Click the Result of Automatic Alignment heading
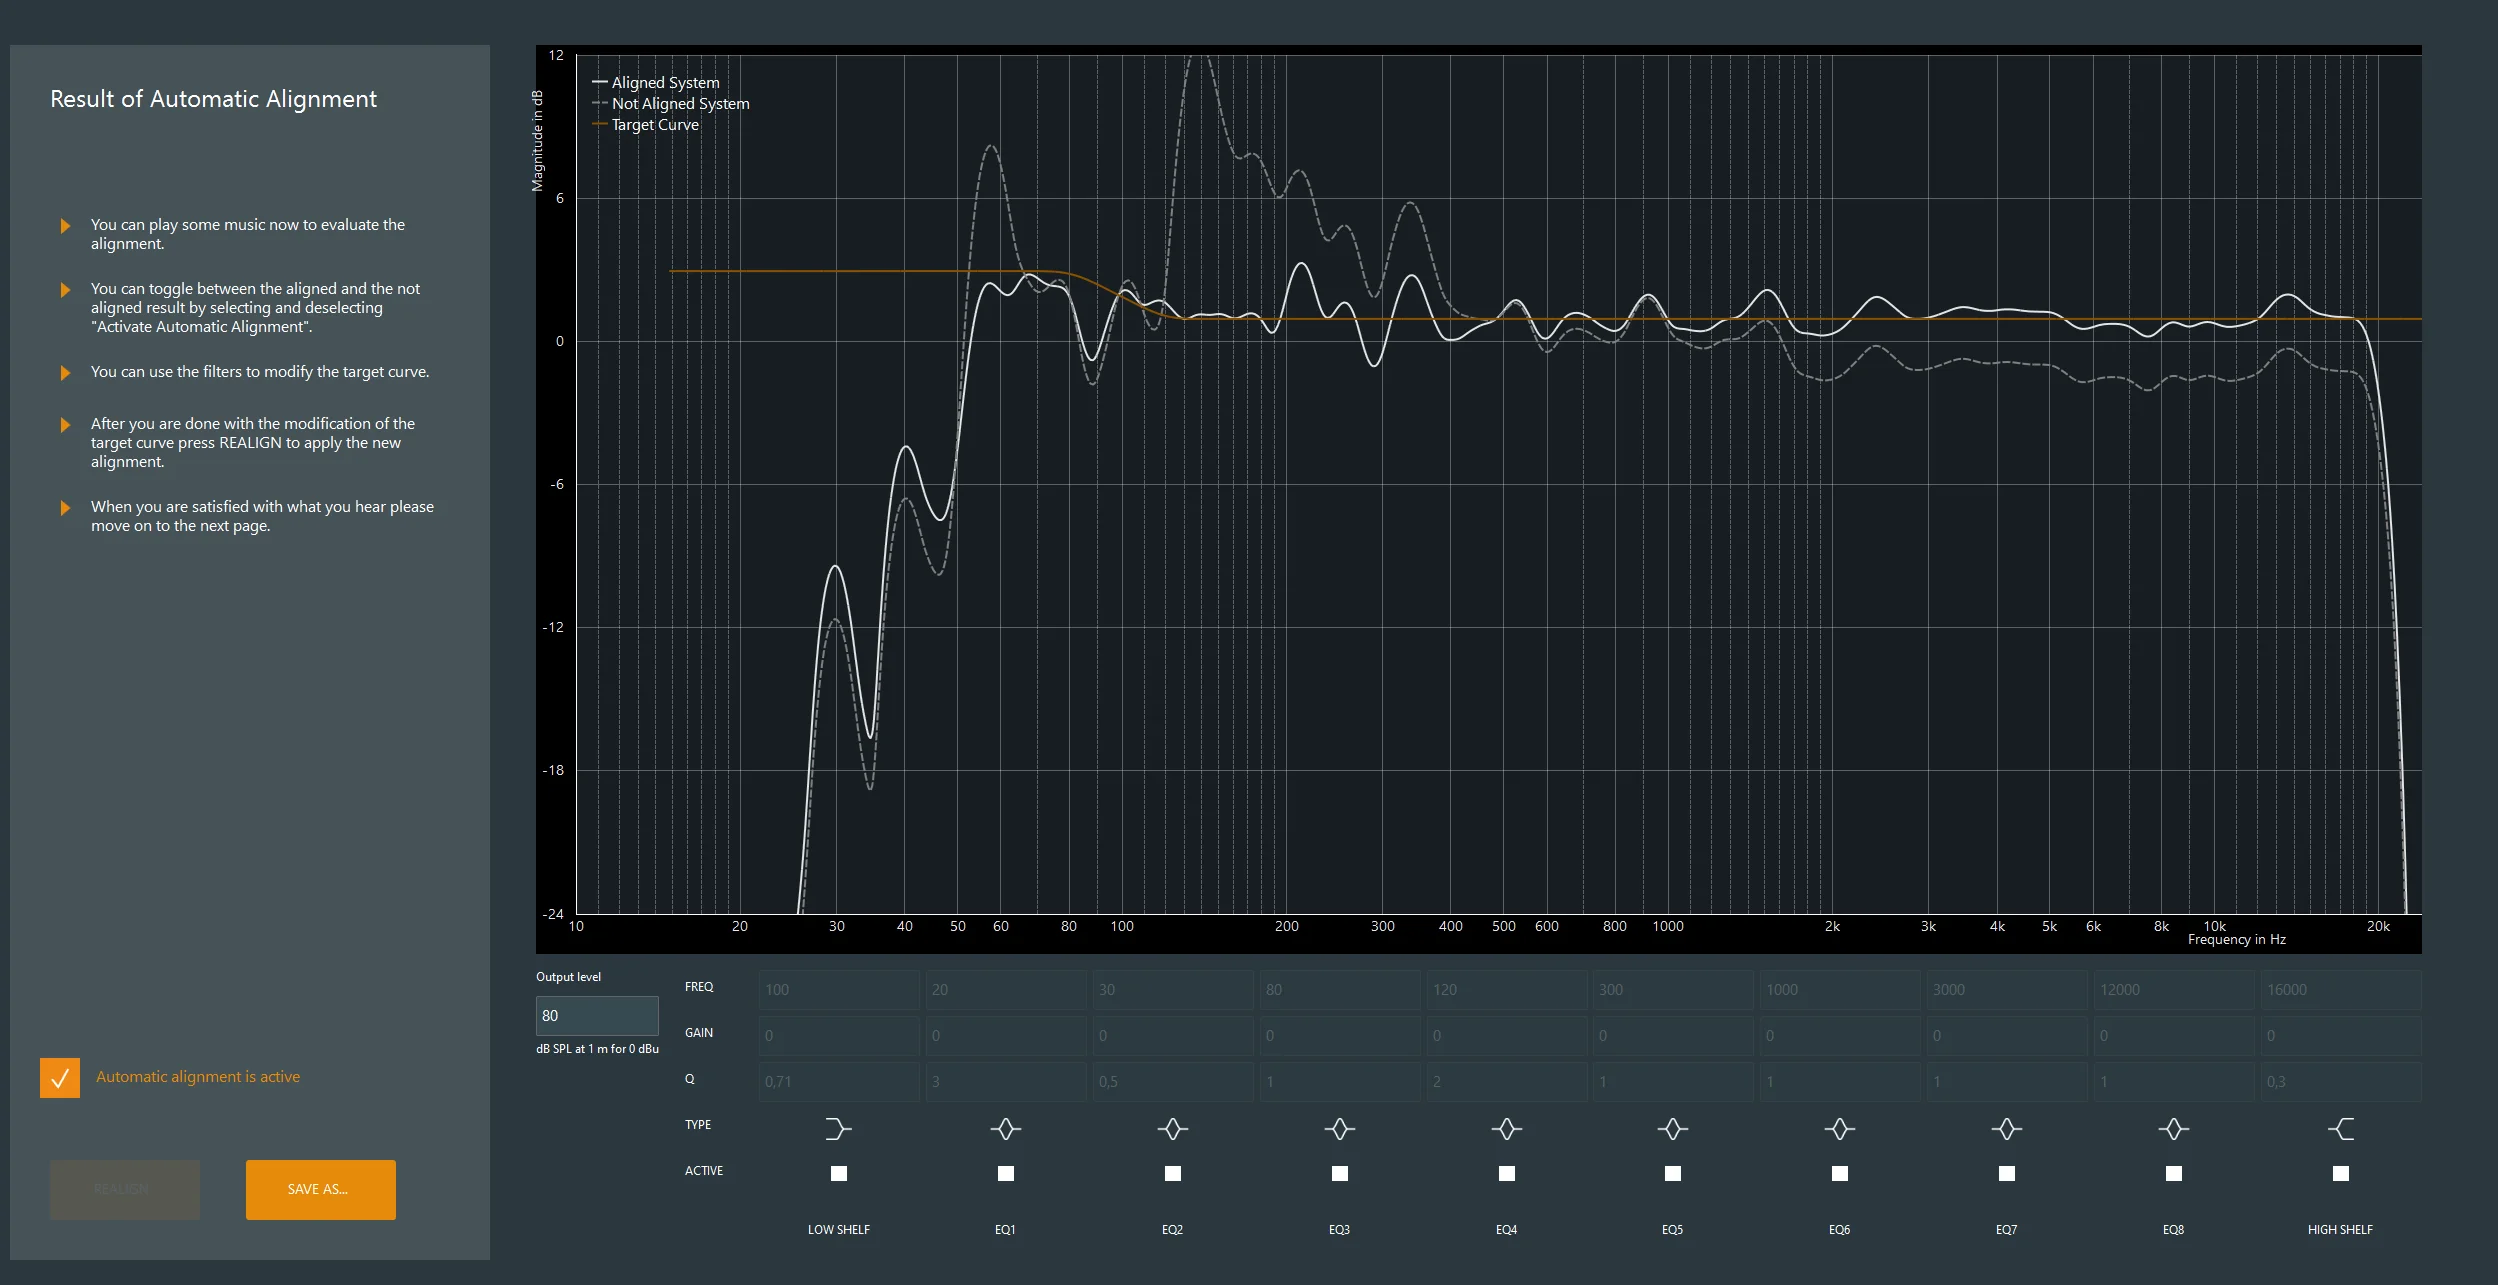2498x1285 pixels. [213, 99]
